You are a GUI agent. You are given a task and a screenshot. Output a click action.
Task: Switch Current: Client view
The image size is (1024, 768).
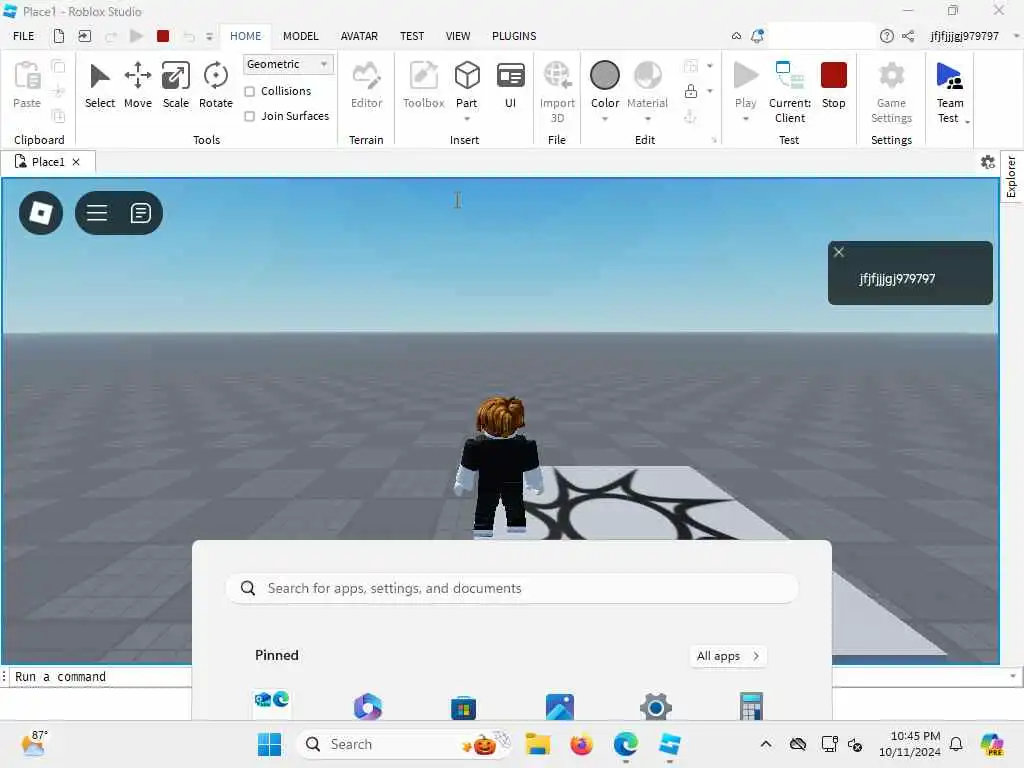(790, 91)
